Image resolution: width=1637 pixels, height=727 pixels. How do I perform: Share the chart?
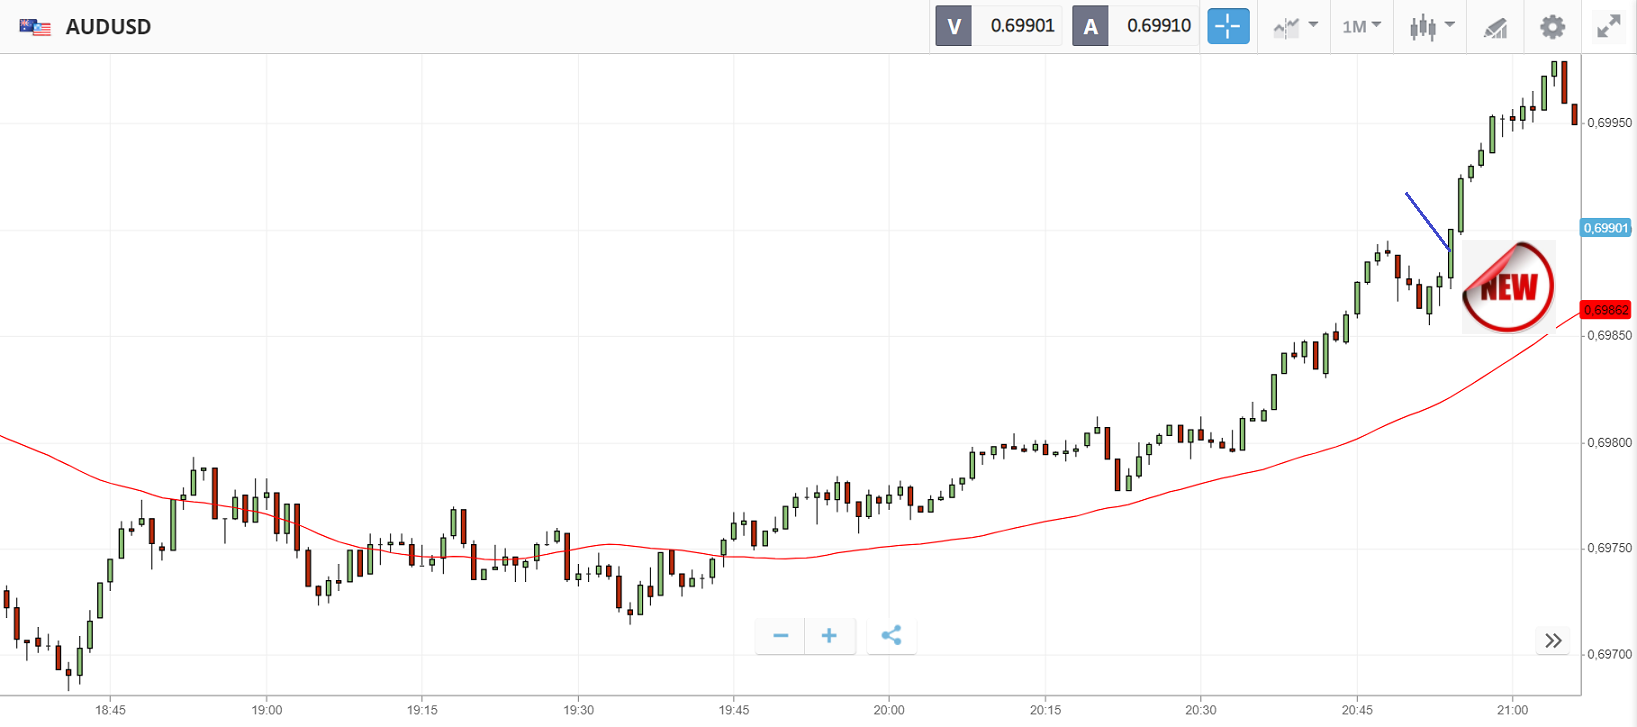tap(891, 636)
